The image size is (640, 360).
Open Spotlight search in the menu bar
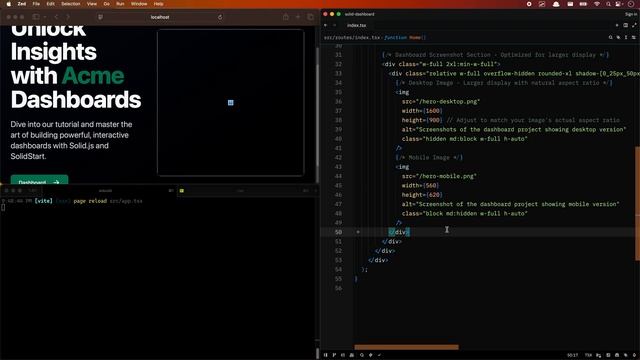click(x=608, y=4)
